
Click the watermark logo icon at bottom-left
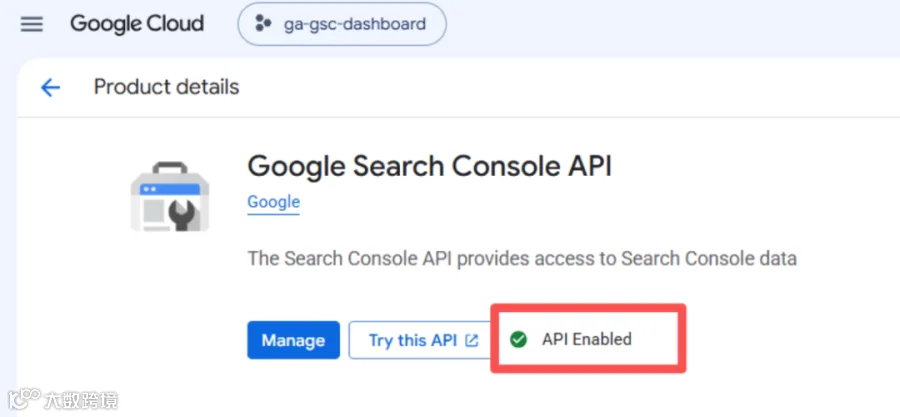click(x=24, y=399)
